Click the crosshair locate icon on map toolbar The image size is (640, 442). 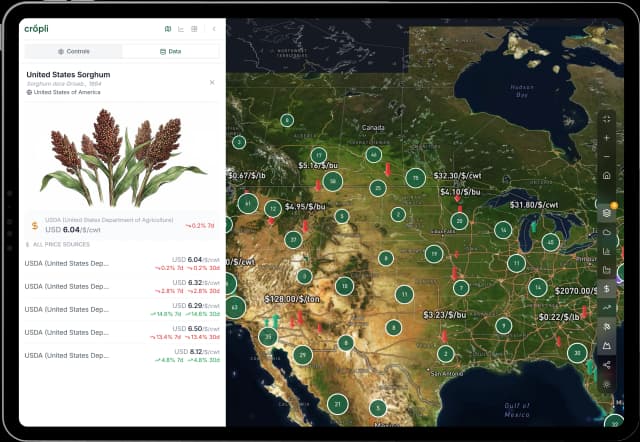tap(607, 119)
